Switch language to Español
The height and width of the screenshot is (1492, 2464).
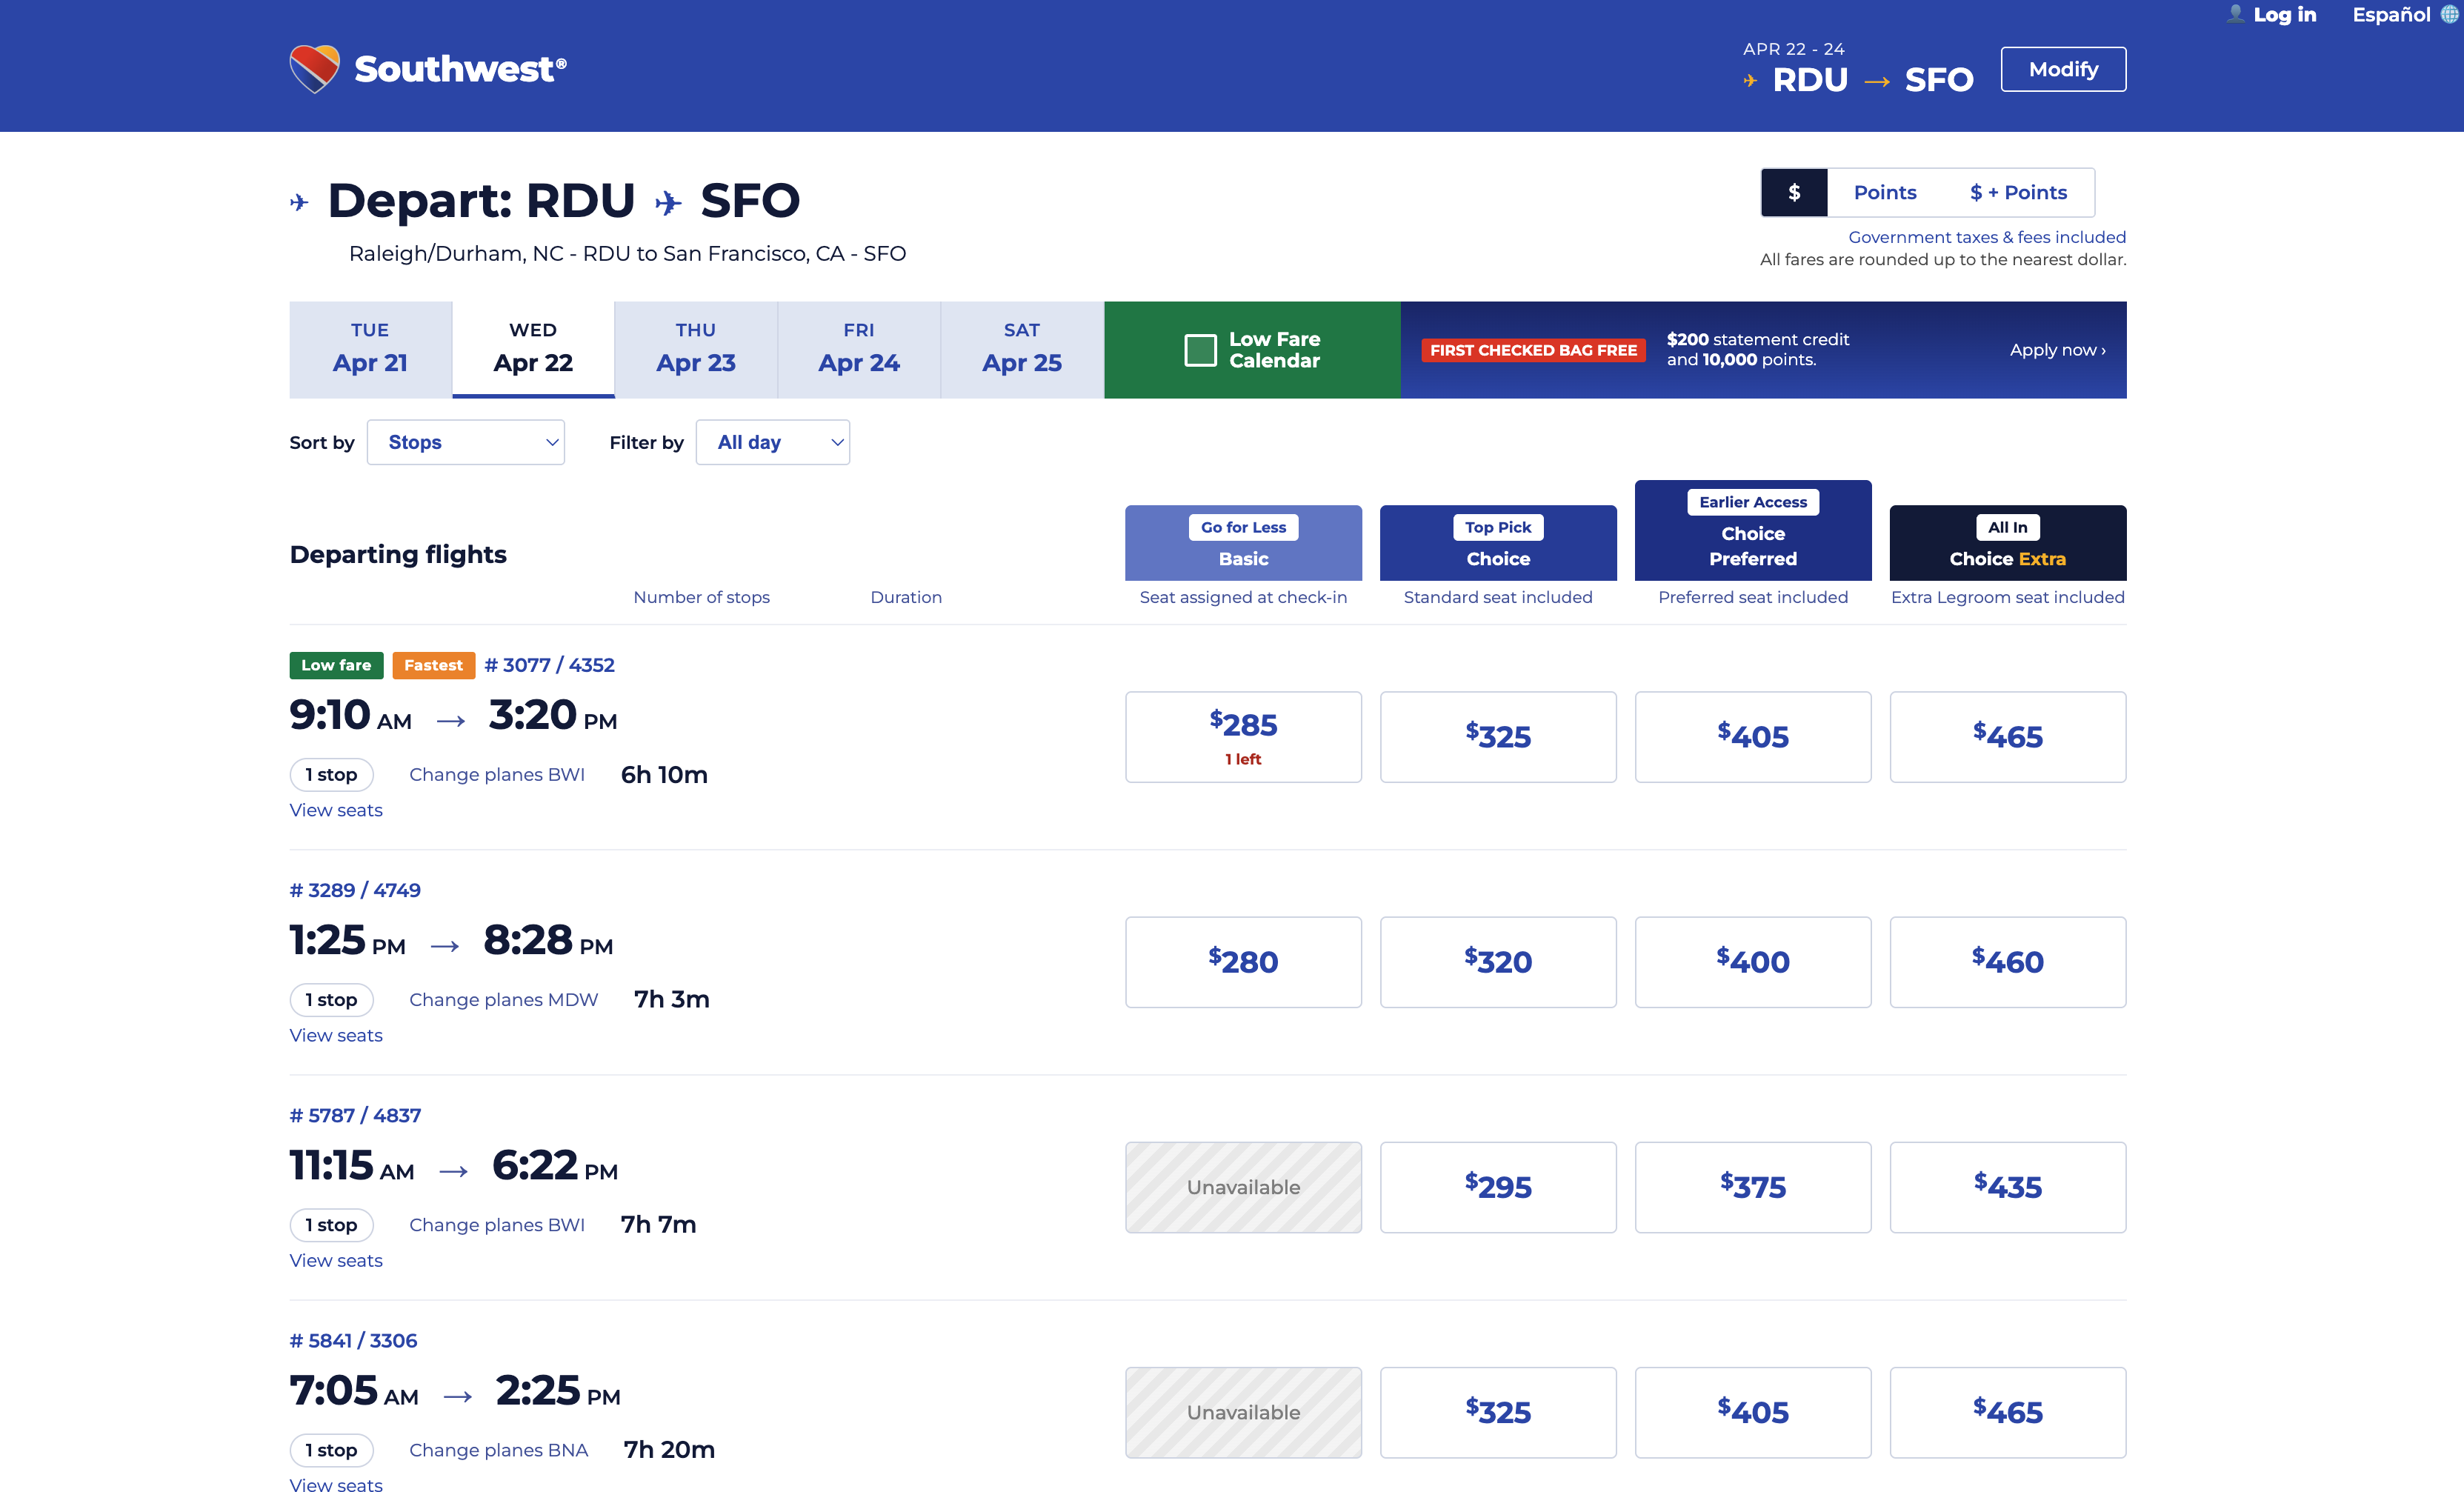click(2390, 14)
